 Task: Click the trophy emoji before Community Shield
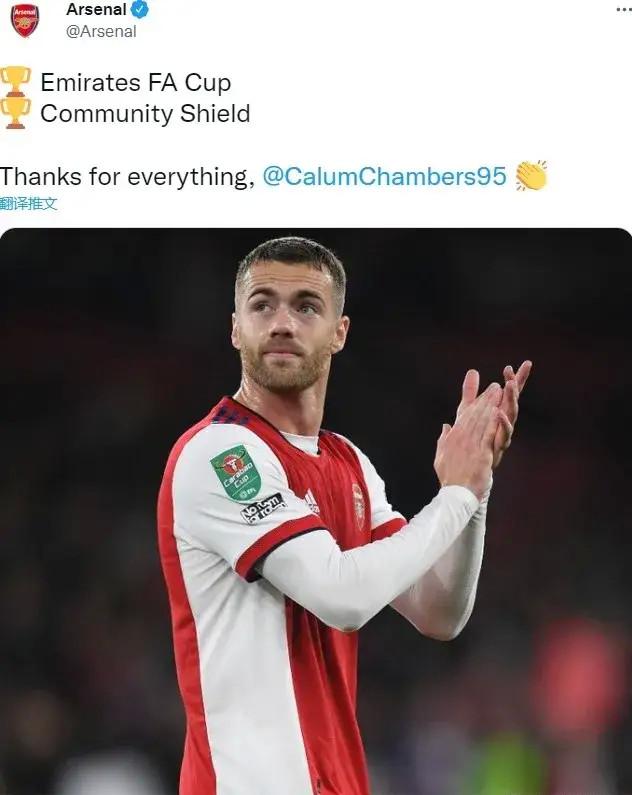[15, 113]
